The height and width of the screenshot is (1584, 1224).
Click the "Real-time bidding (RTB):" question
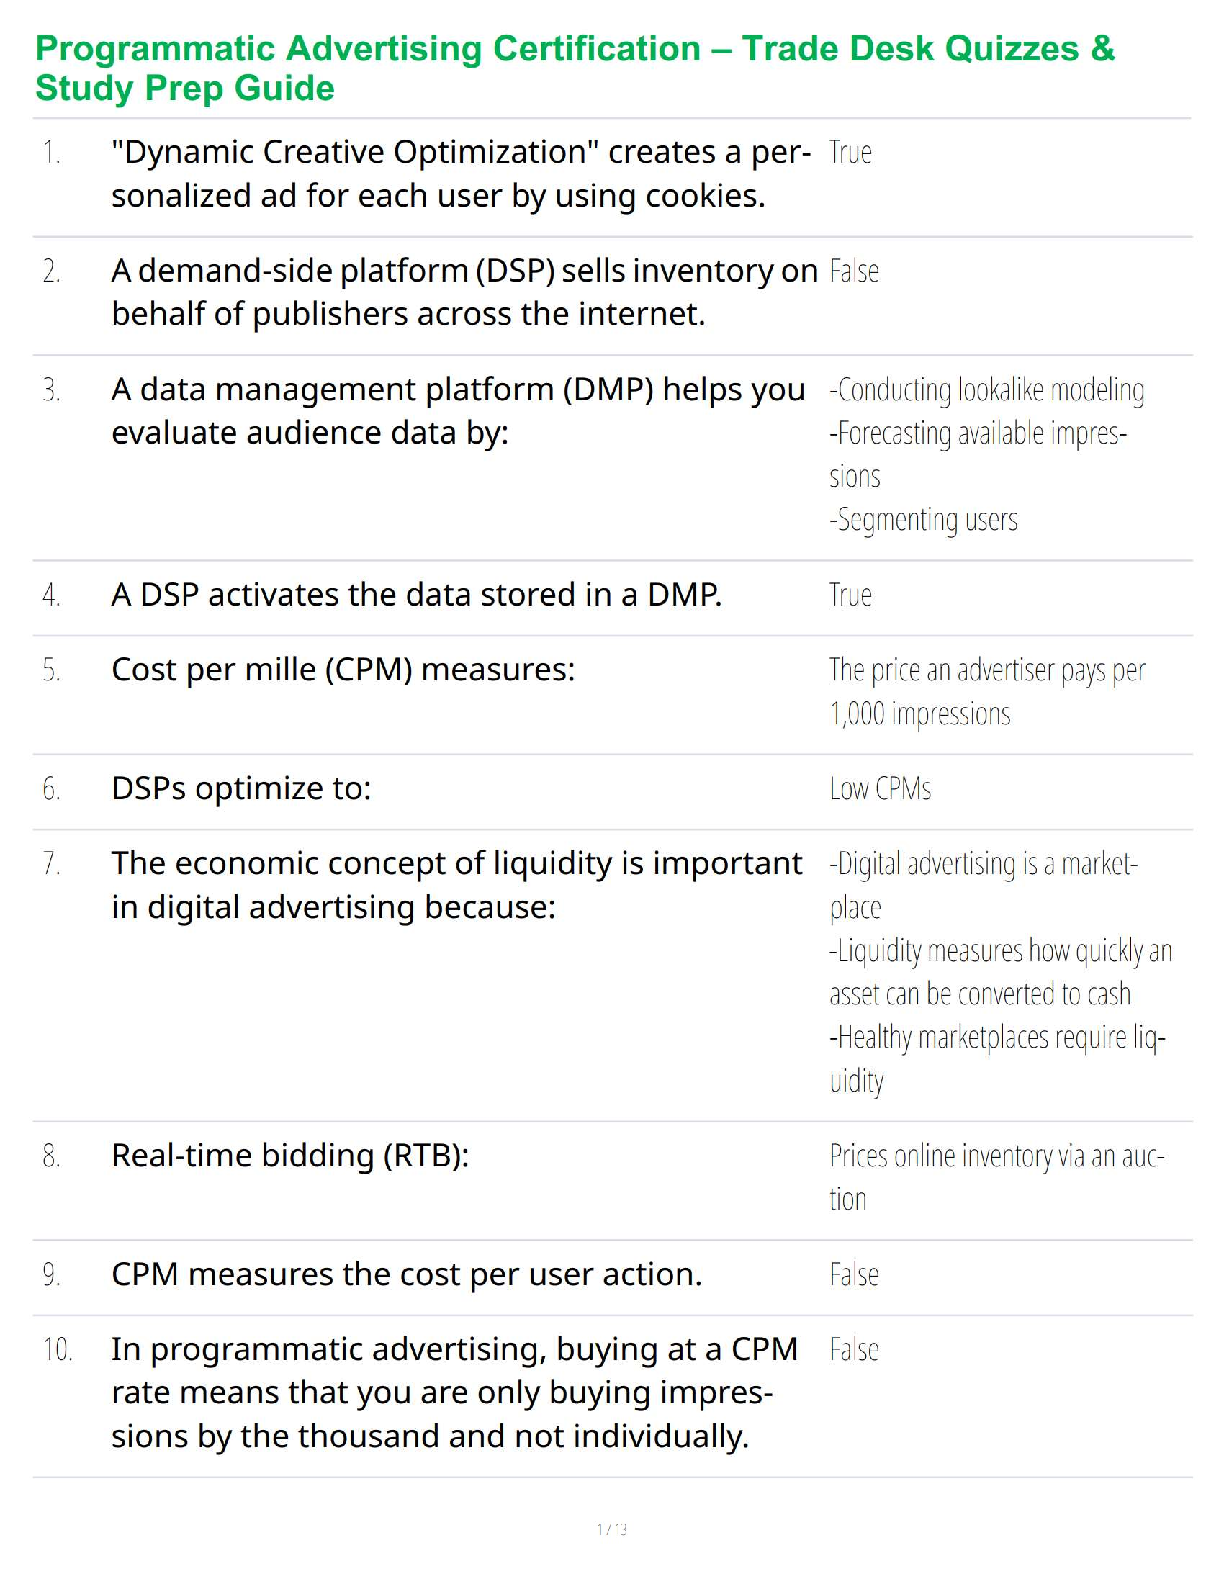click(290, 1156)
